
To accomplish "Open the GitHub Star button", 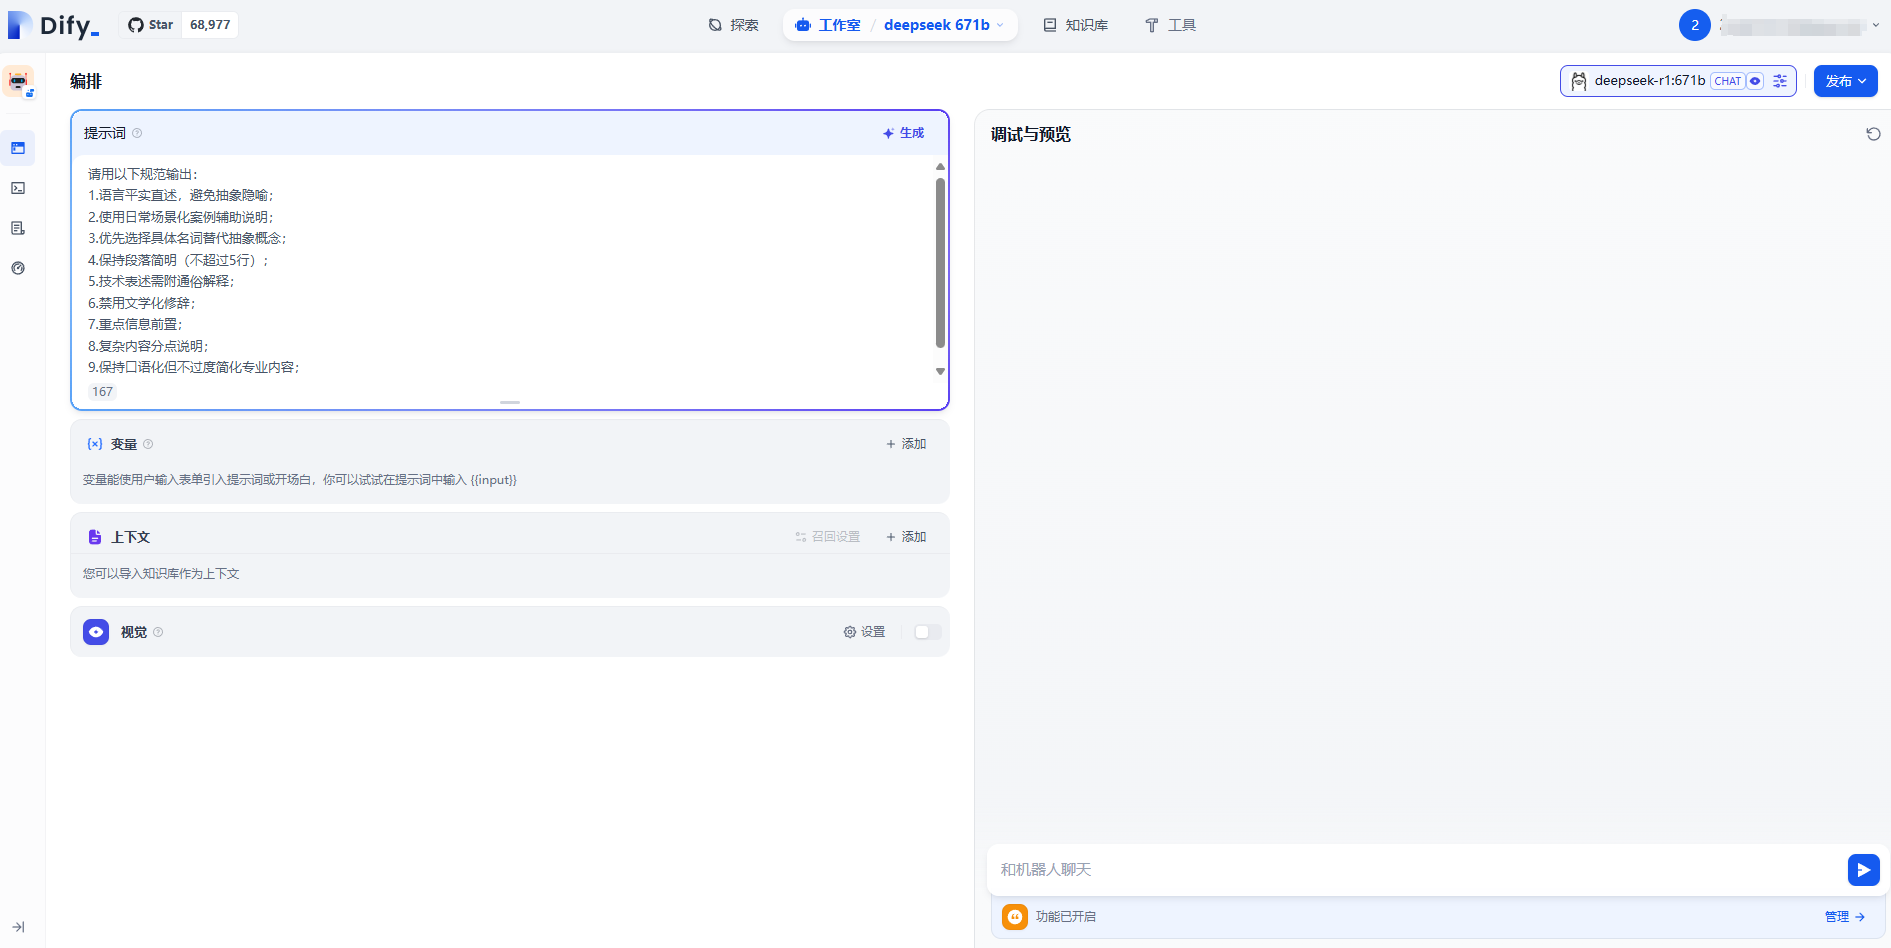I will pyautogui.click(x=150, y=25).
